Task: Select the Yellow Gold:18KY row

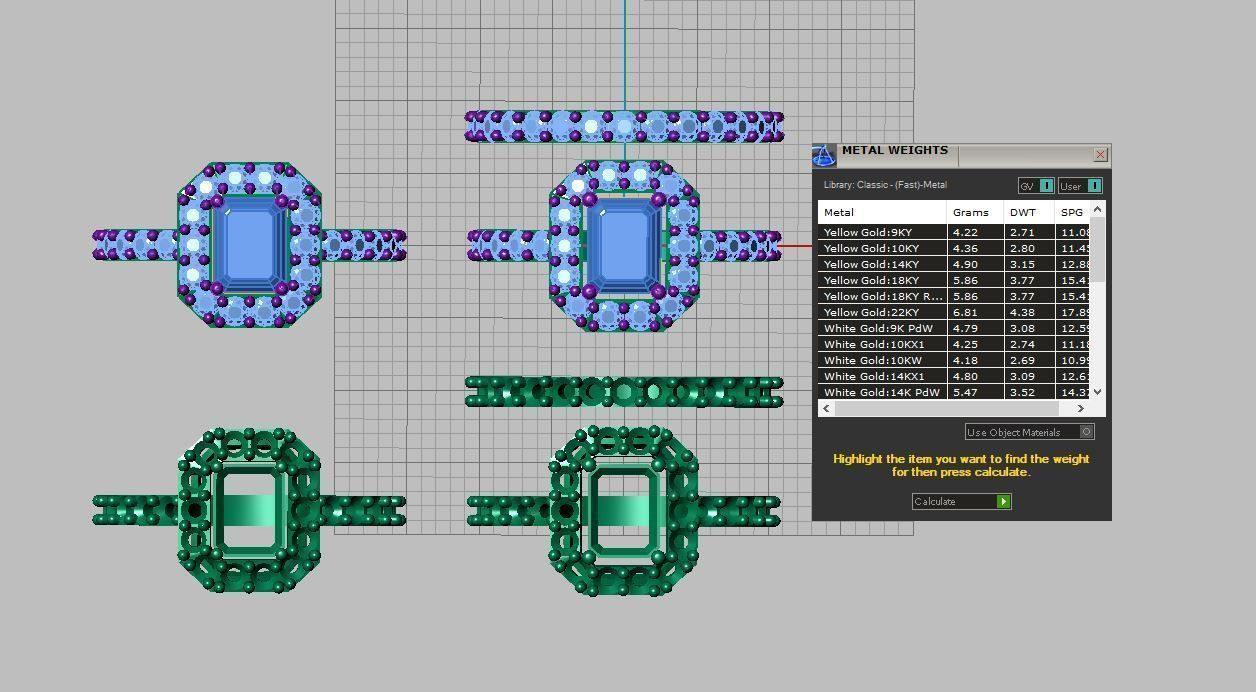Action: click(x=954, y=280)
